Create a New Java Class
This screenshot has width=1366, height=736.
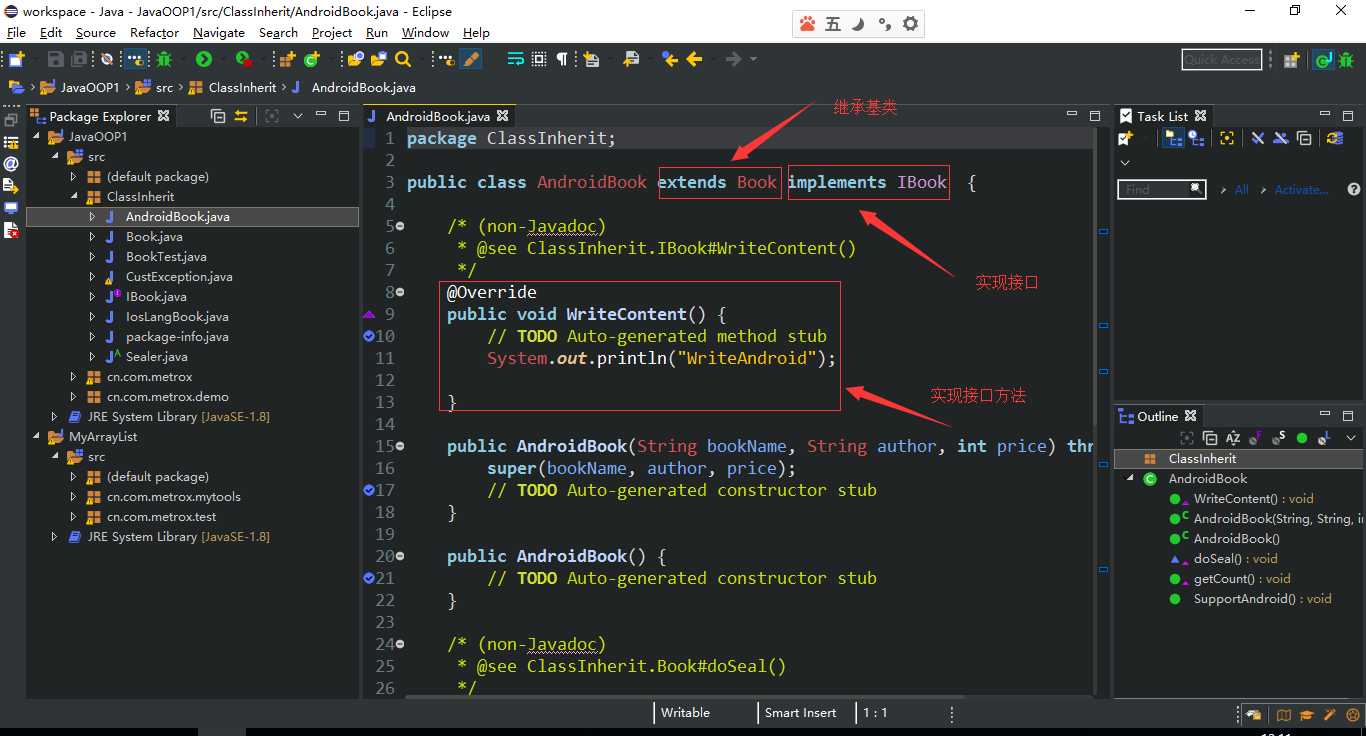coord(312,59)
